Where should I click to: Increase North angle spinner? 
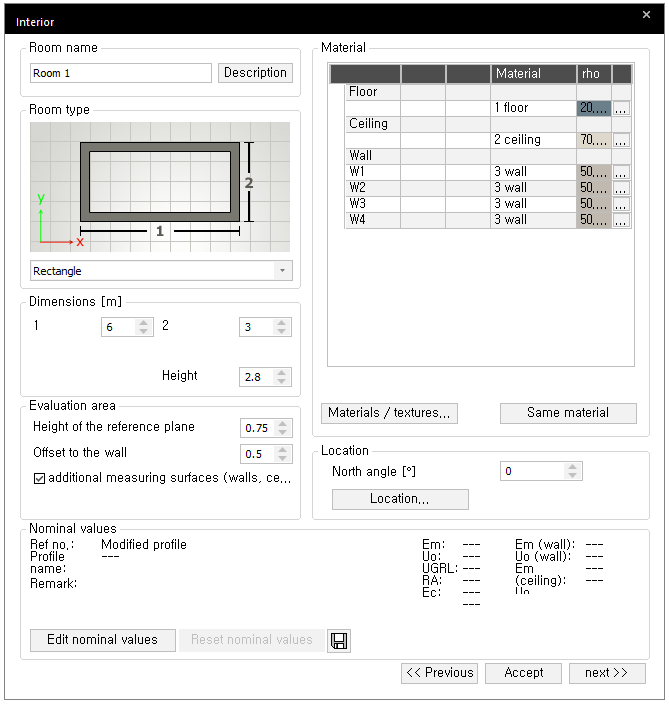click(572, 467)
